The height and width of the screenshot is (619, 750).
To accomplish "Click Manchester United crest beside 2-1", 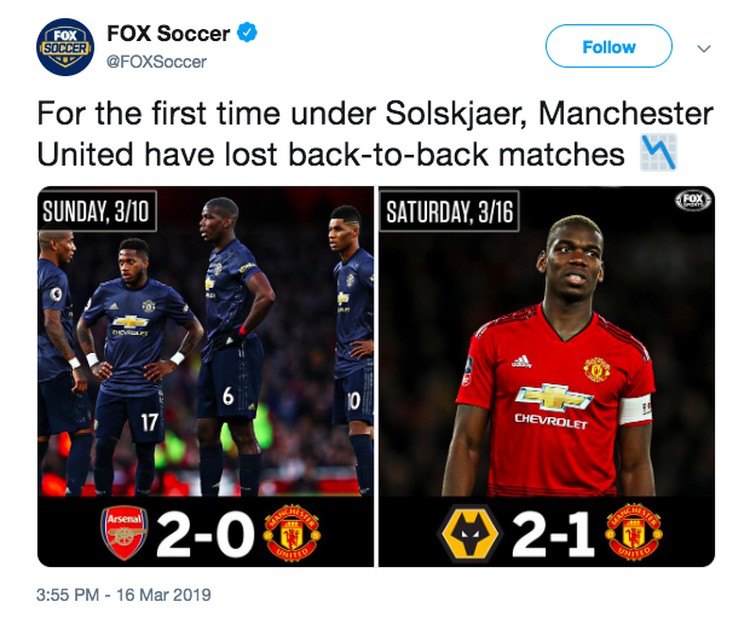I will (634, 532).
